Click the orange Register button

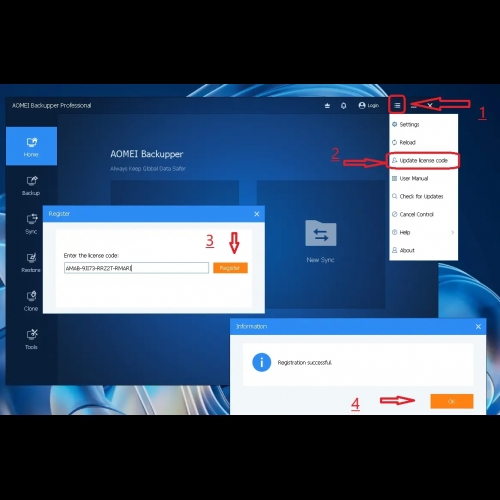click(230, 268)
